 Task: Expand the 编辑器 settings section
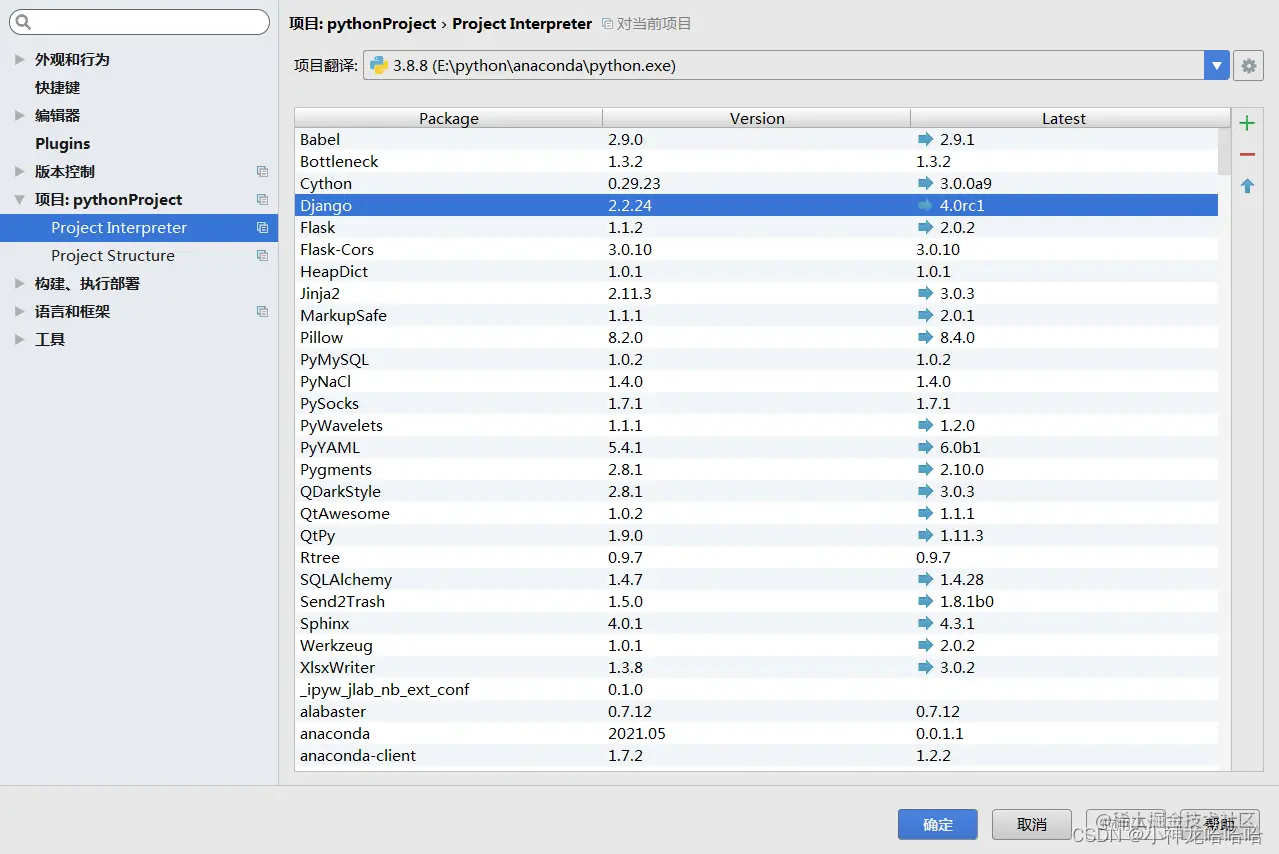[20, 116]
